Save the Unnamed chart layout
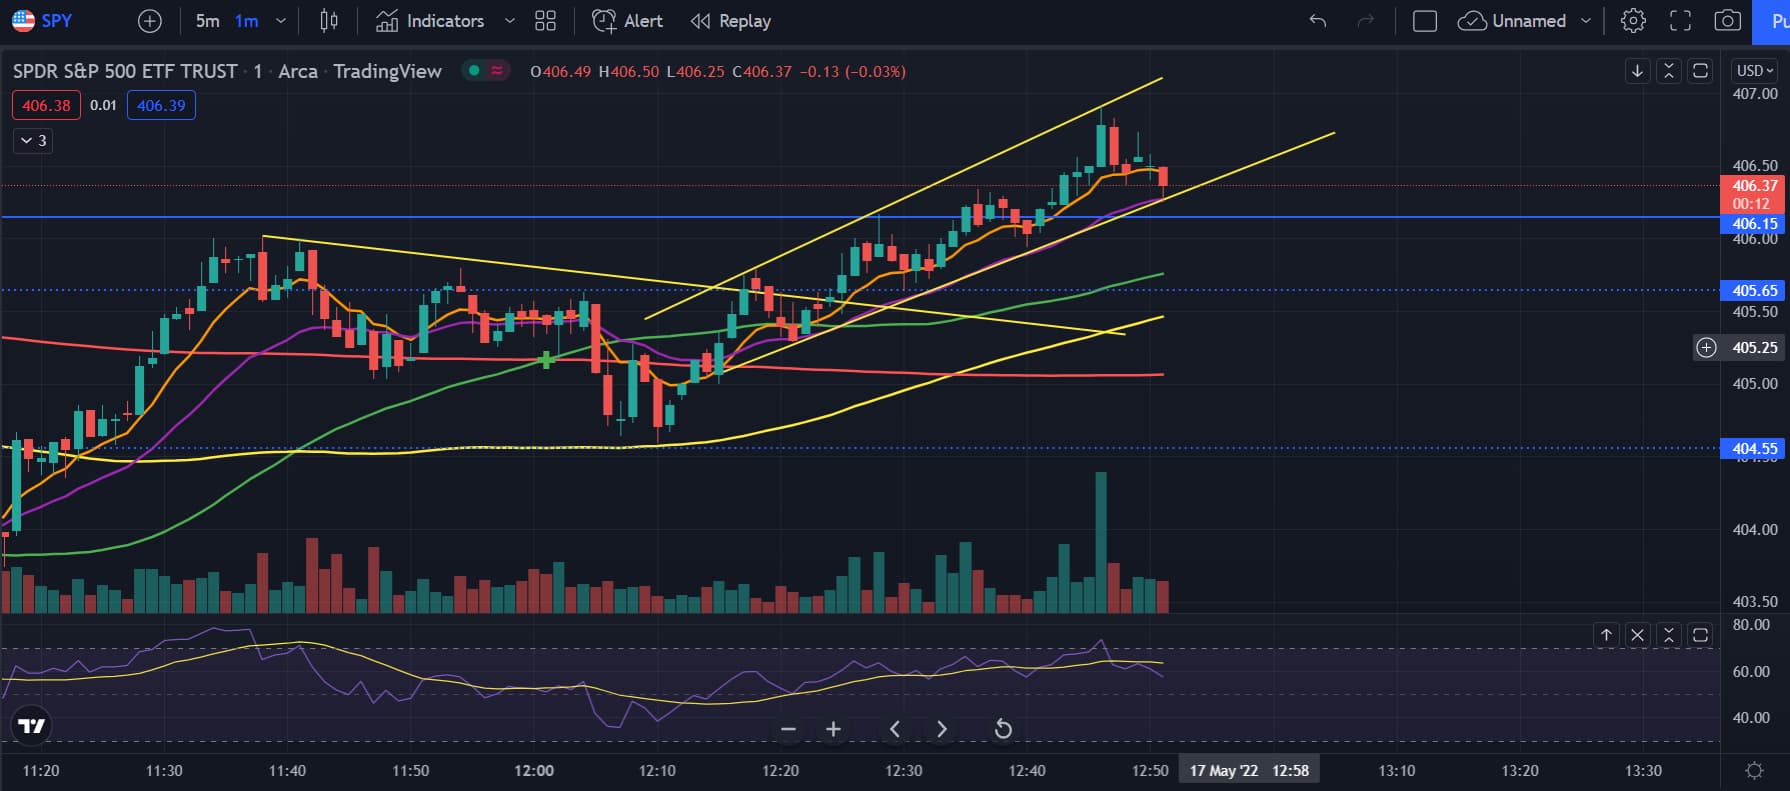Screen dimensions: 1790x791 1512,21
